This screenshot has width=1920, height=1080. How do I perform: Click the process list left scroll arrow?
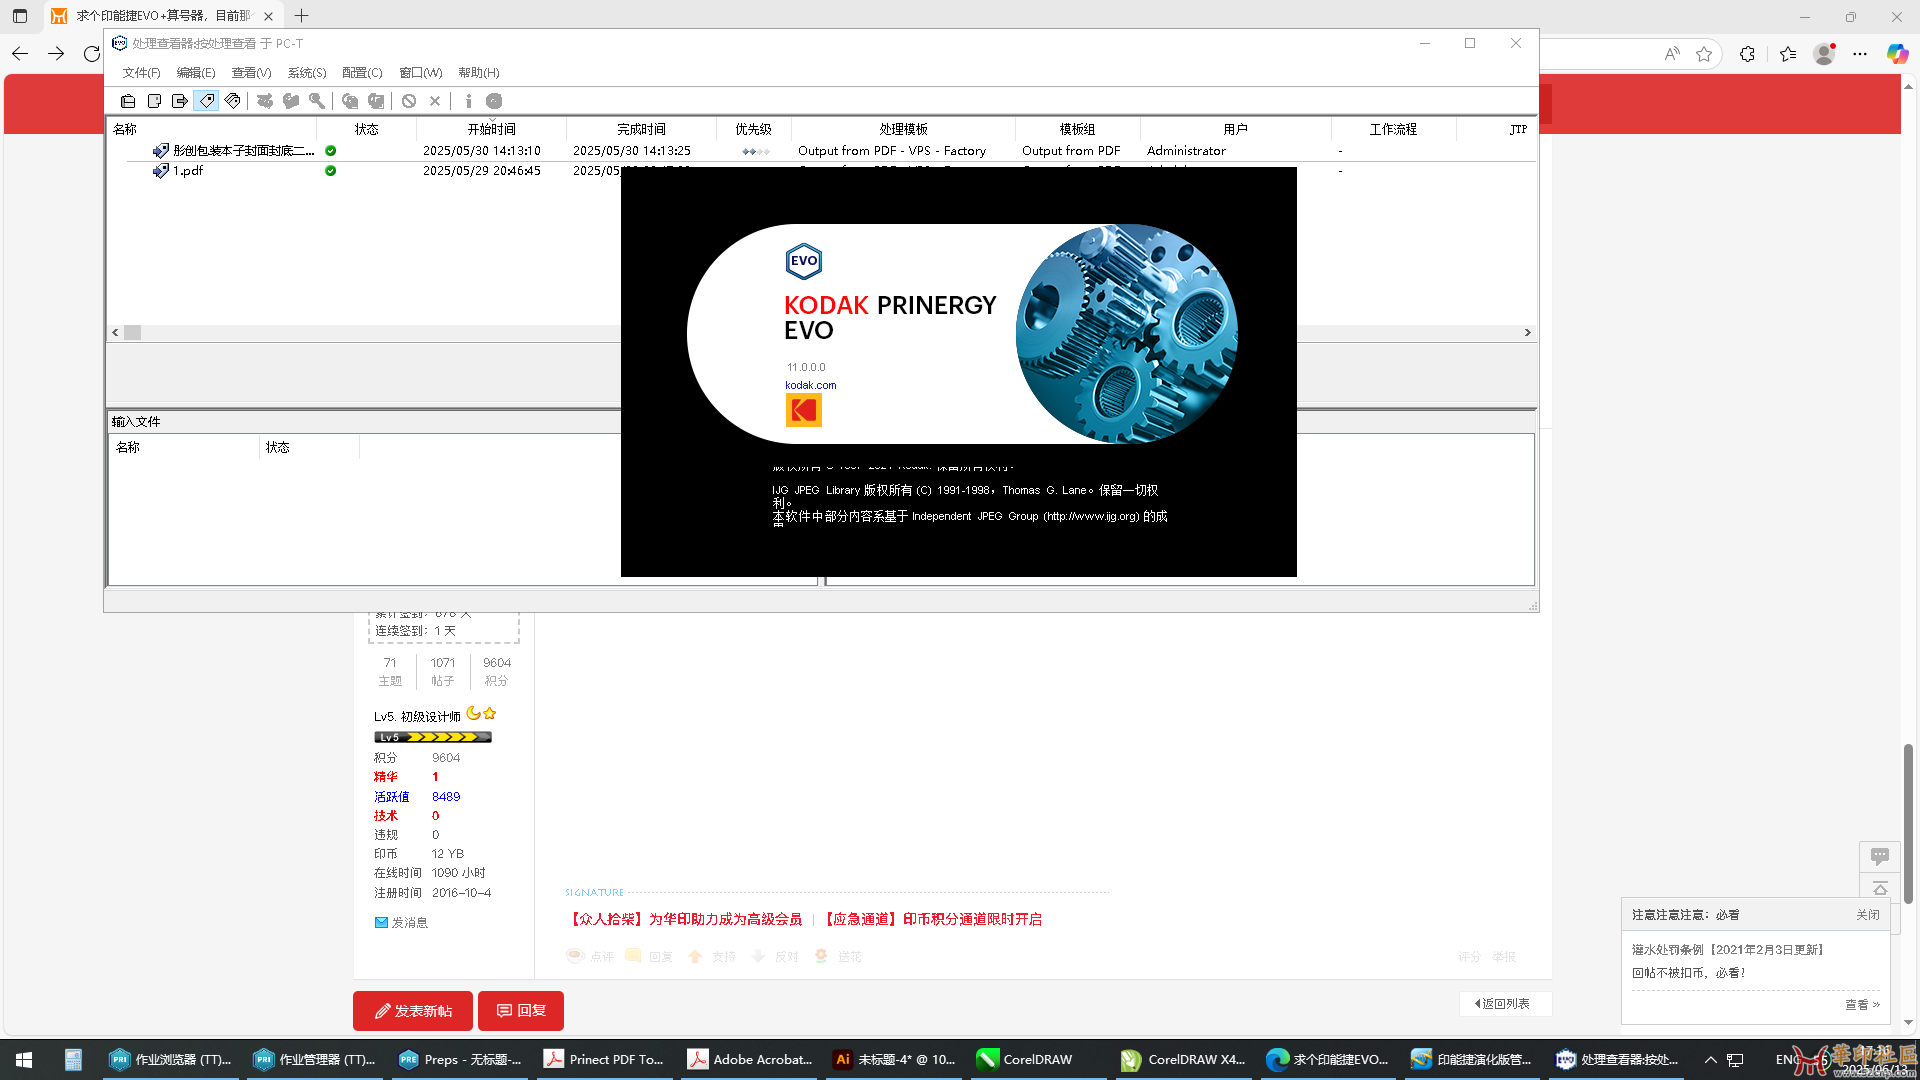point(115,333)
